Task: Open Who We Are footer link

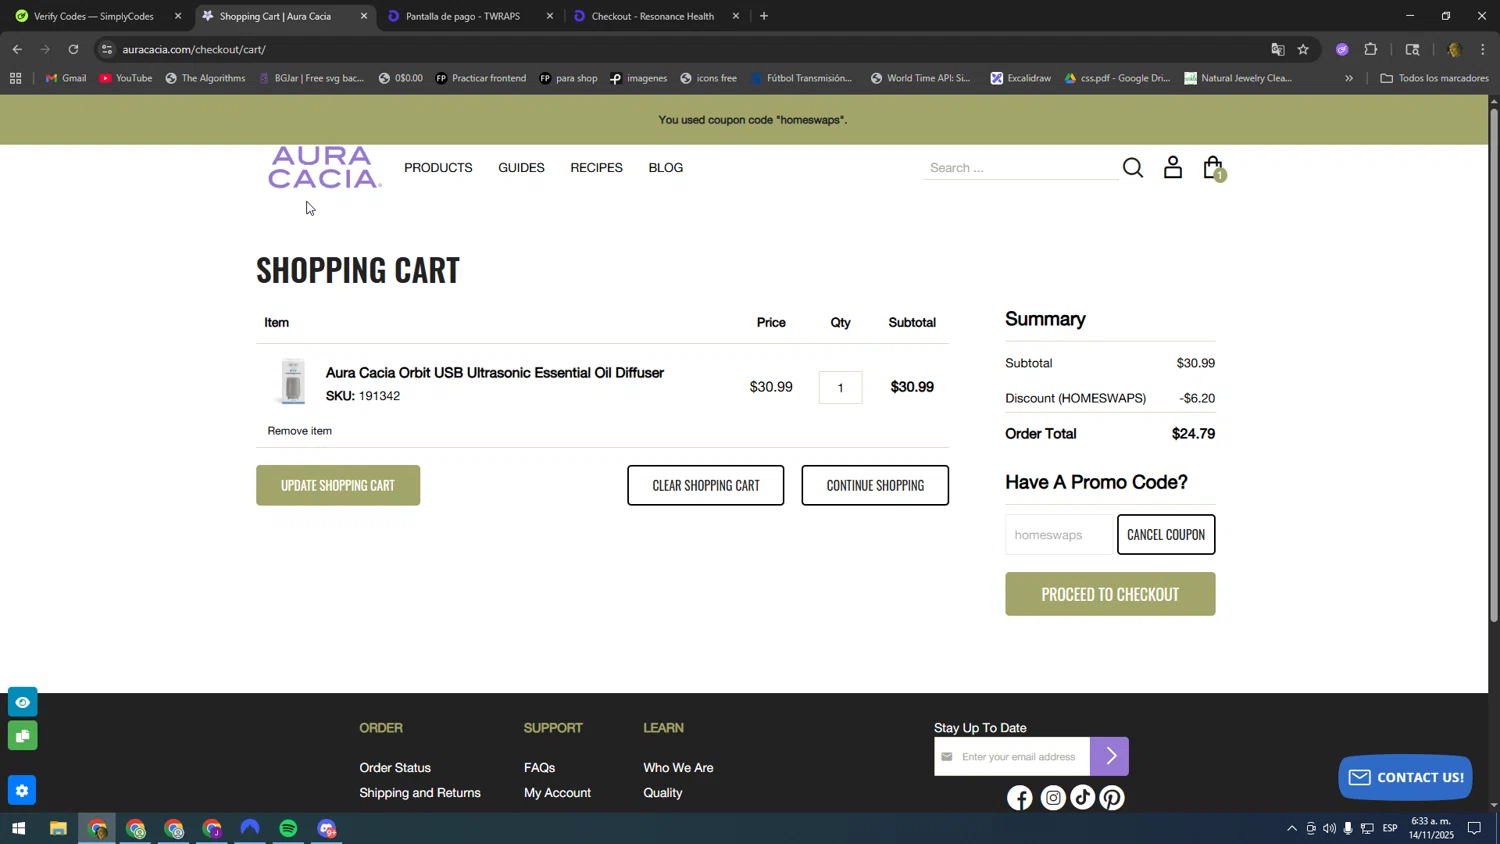Action: pyautogui.click(x=678, y=768)
